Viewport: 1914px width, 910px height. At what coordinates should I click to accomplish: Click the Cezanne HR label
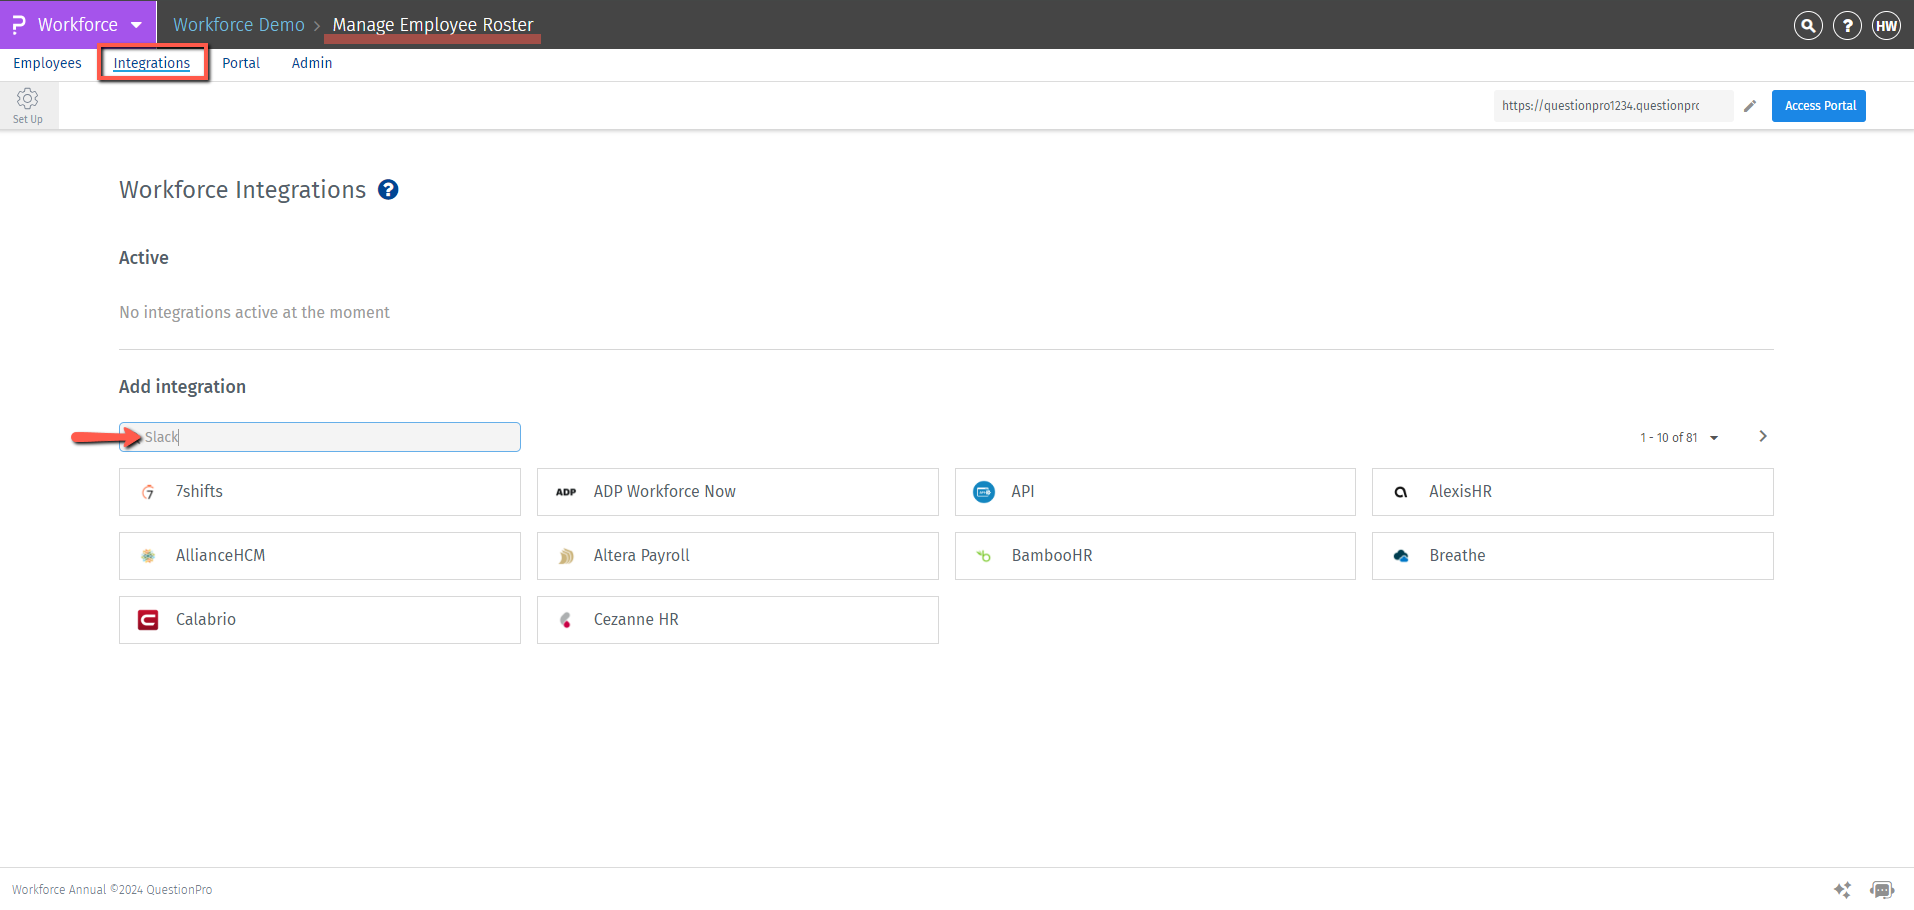pyautogui.click(x=636, y=620)
